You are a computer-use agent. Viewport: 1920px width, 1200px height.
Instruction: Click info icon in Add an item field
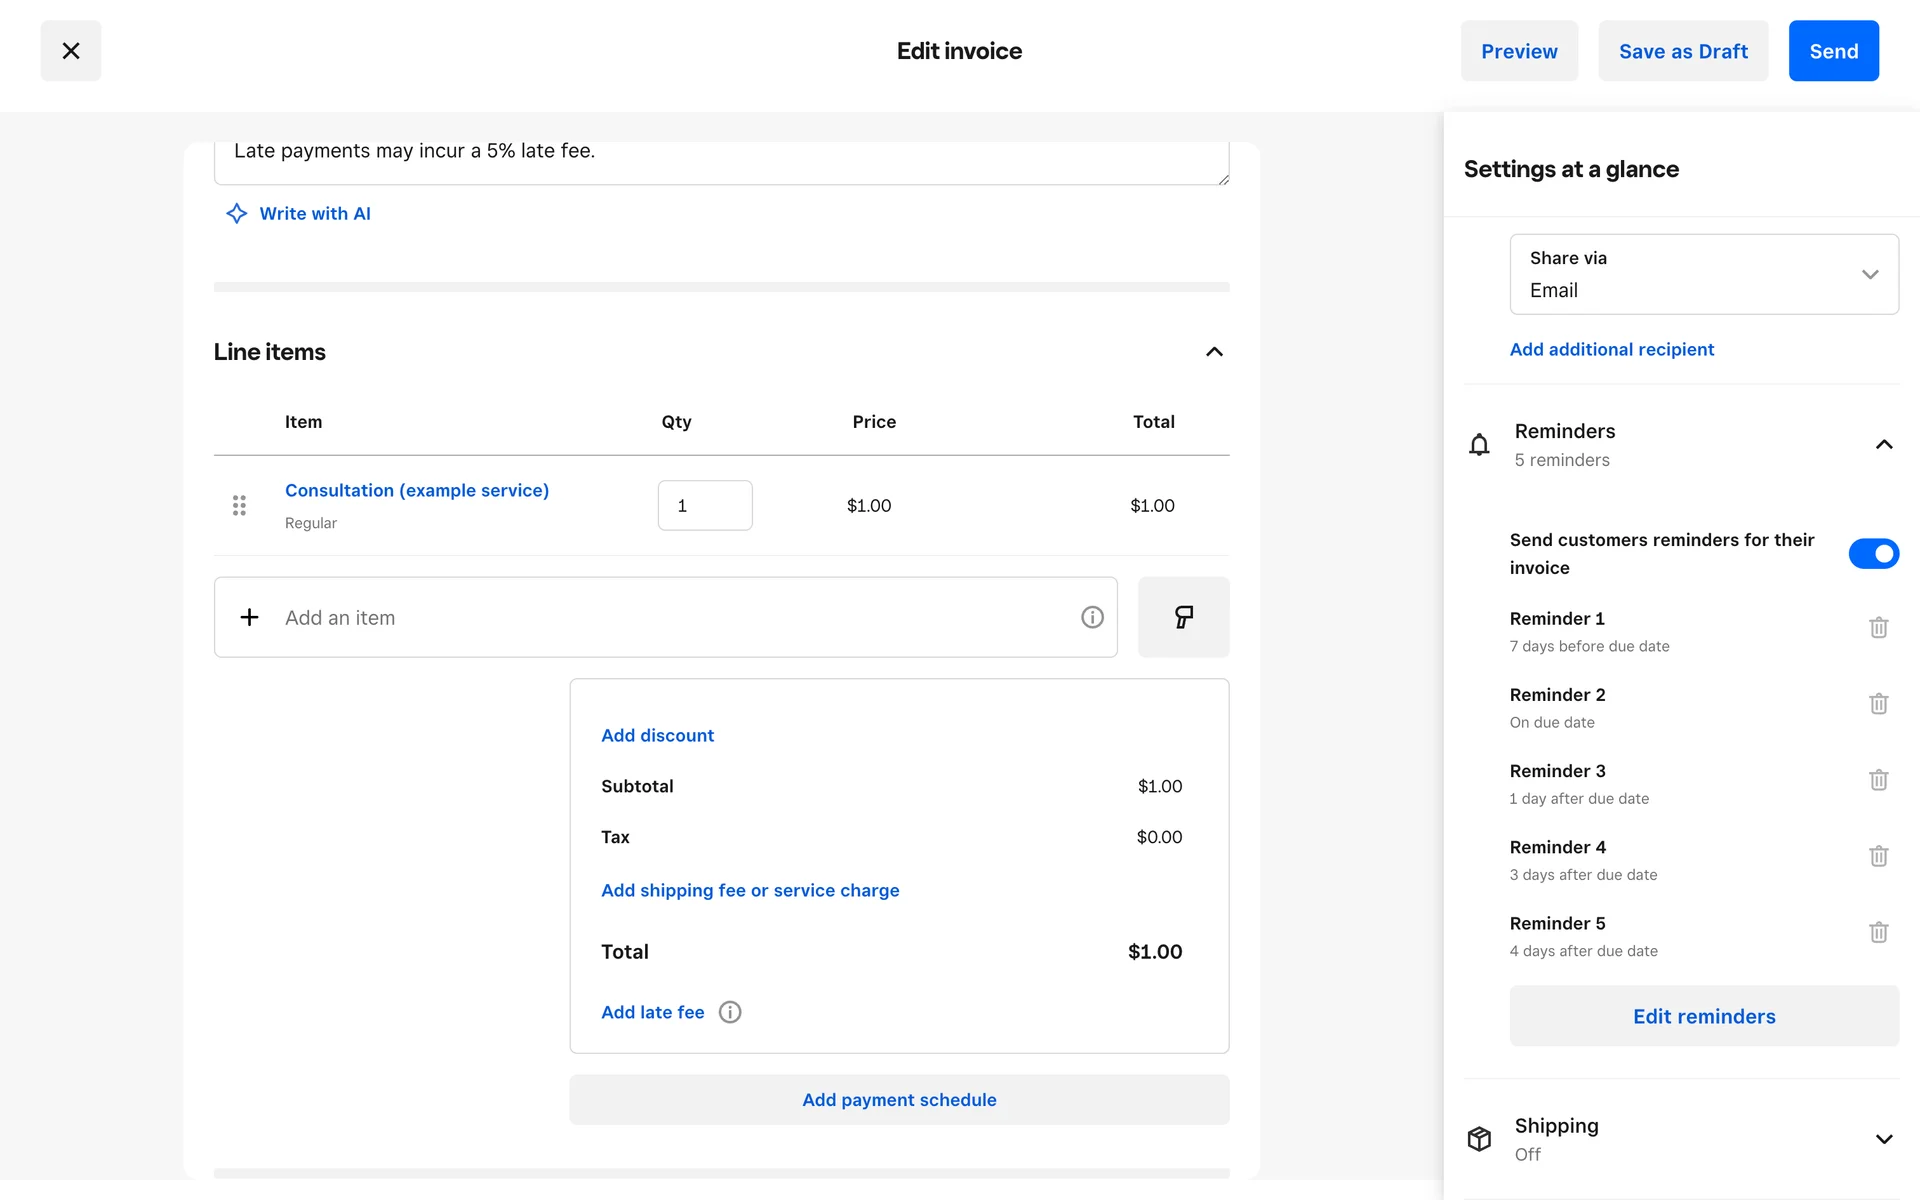click(x=1092, y=617)
